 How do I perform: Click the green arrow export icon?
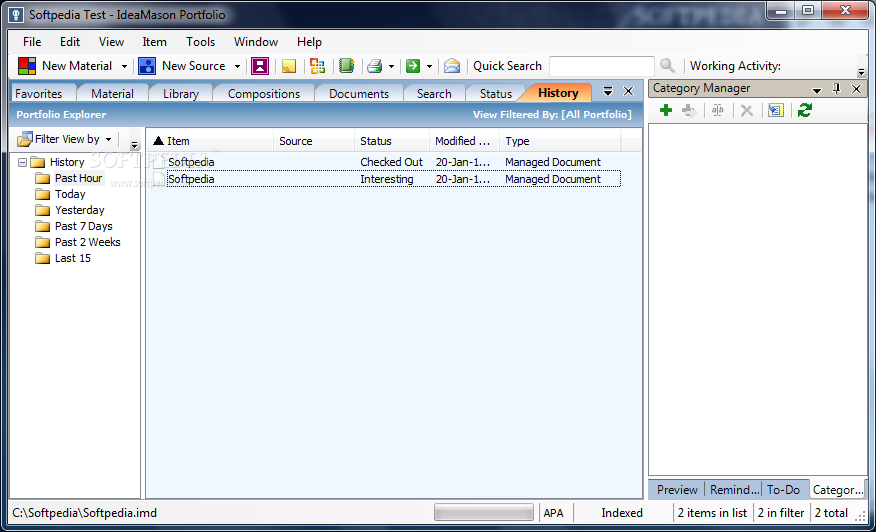click(413, 66)
